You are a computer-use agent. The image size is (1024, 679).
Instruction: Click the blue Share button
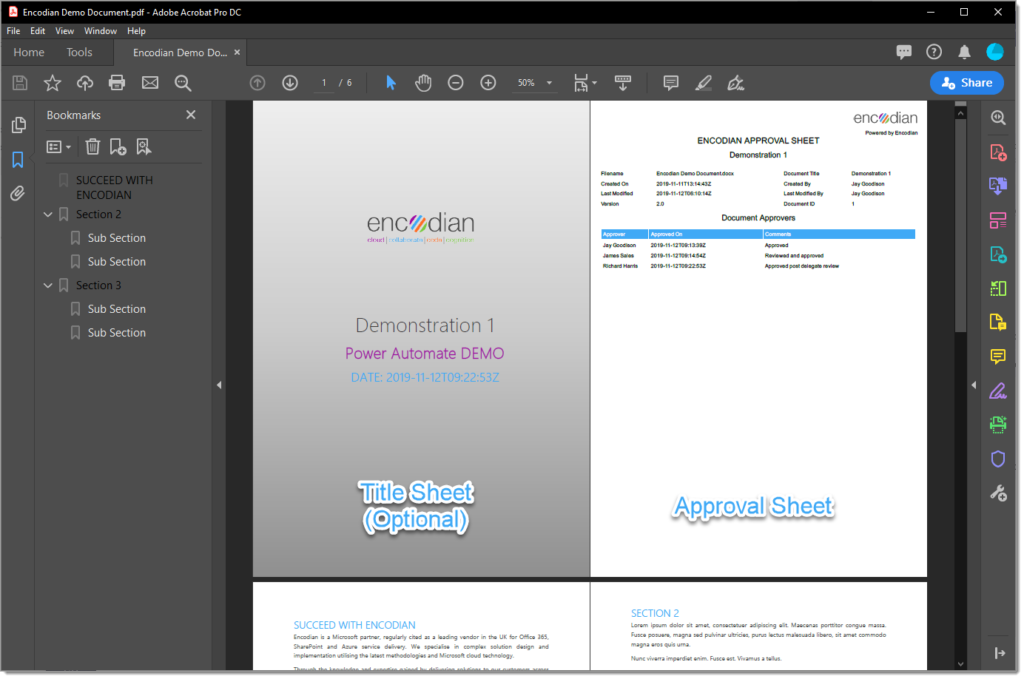(967, 83)
